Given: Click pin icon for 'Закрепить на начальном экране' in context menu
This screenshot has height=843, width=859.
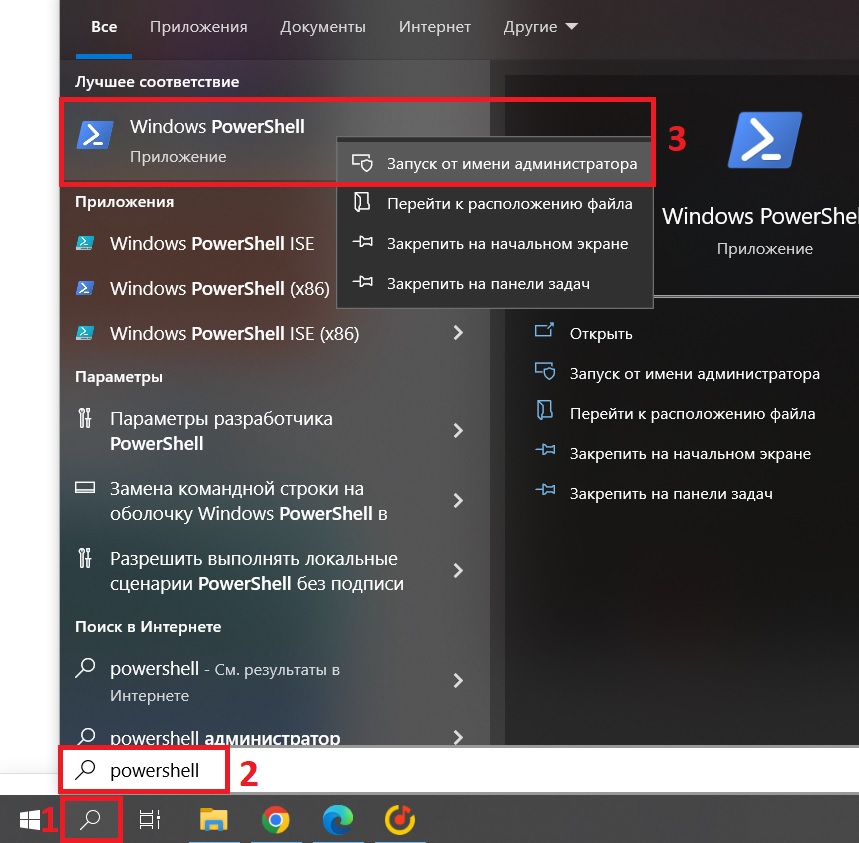Looking at the screenshot, I should coord(362,242).
